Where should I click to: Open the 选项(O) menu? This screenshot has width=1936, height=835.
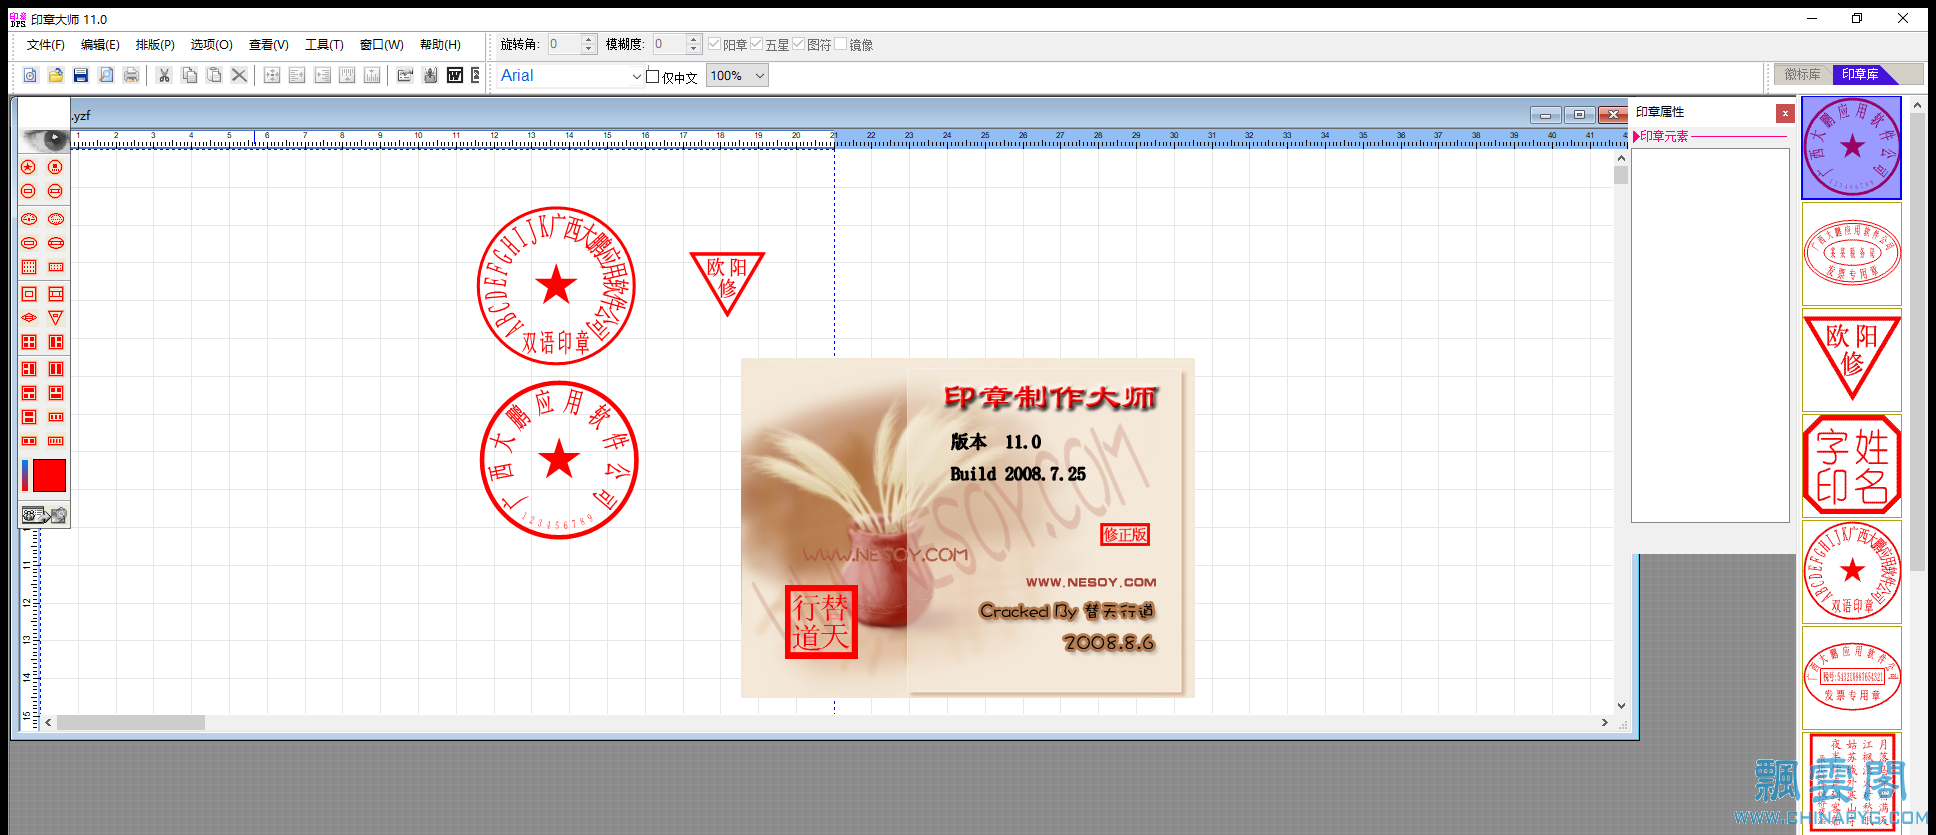(x=212, y=45)
